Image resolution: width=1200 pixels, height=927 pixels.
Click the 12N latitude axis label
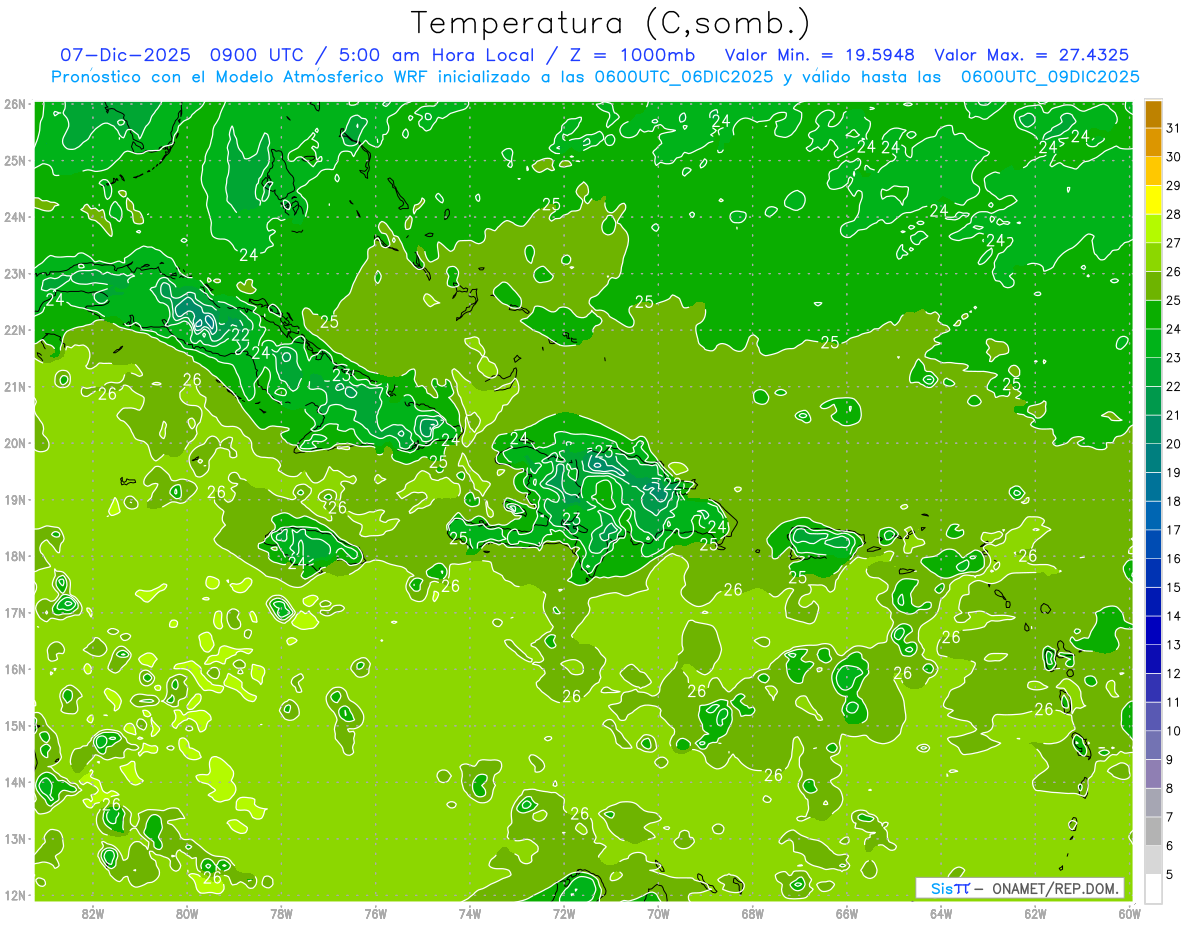click(x=15, y=895)
